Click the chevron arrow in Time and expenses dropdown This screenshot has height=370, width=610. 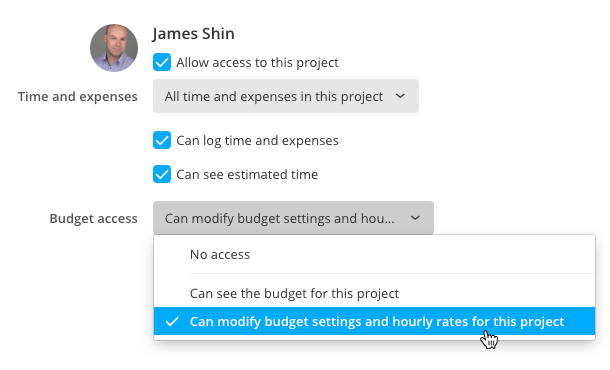pos(400,96)
